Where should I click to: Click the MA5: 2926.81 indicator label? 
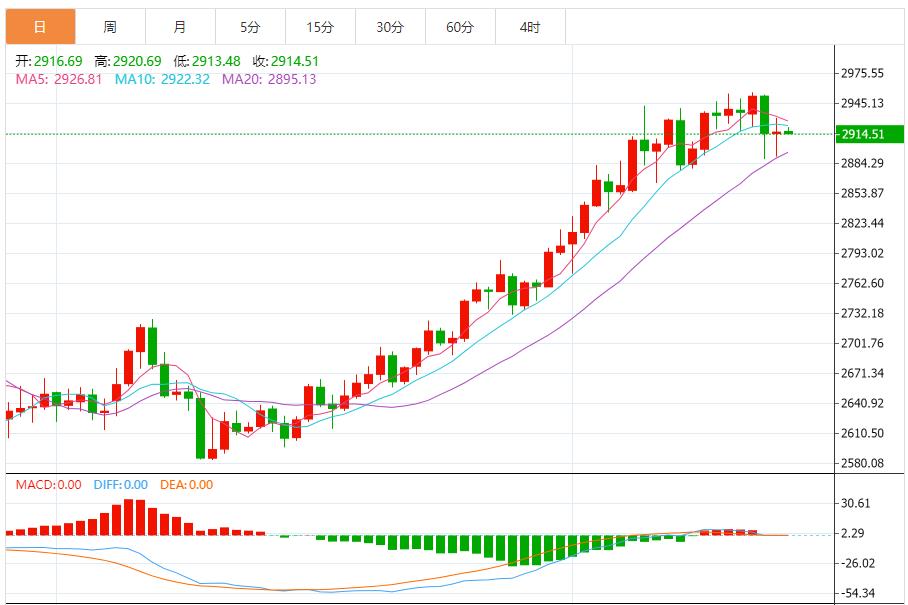pos(58,79)
